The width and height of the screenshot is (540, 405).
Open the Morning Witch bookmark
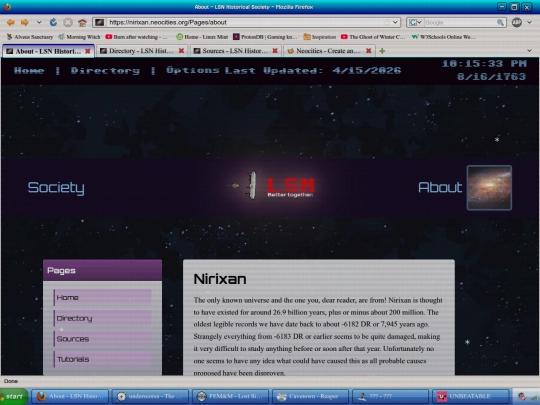click(79, 37)
